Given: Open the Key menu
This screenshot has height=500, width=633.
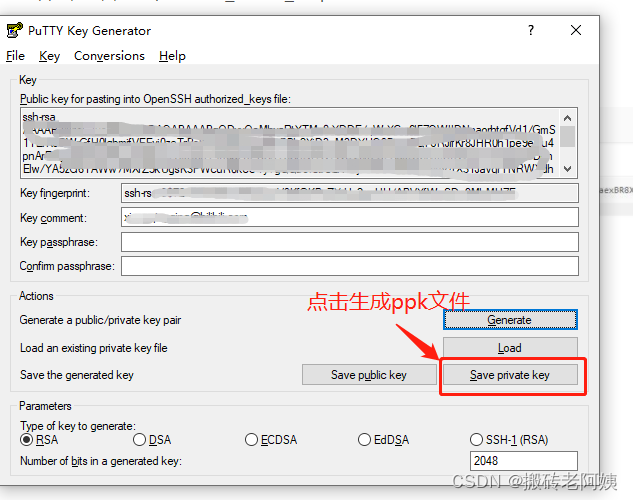Looking at the screenshot, I should click(49, 56).
